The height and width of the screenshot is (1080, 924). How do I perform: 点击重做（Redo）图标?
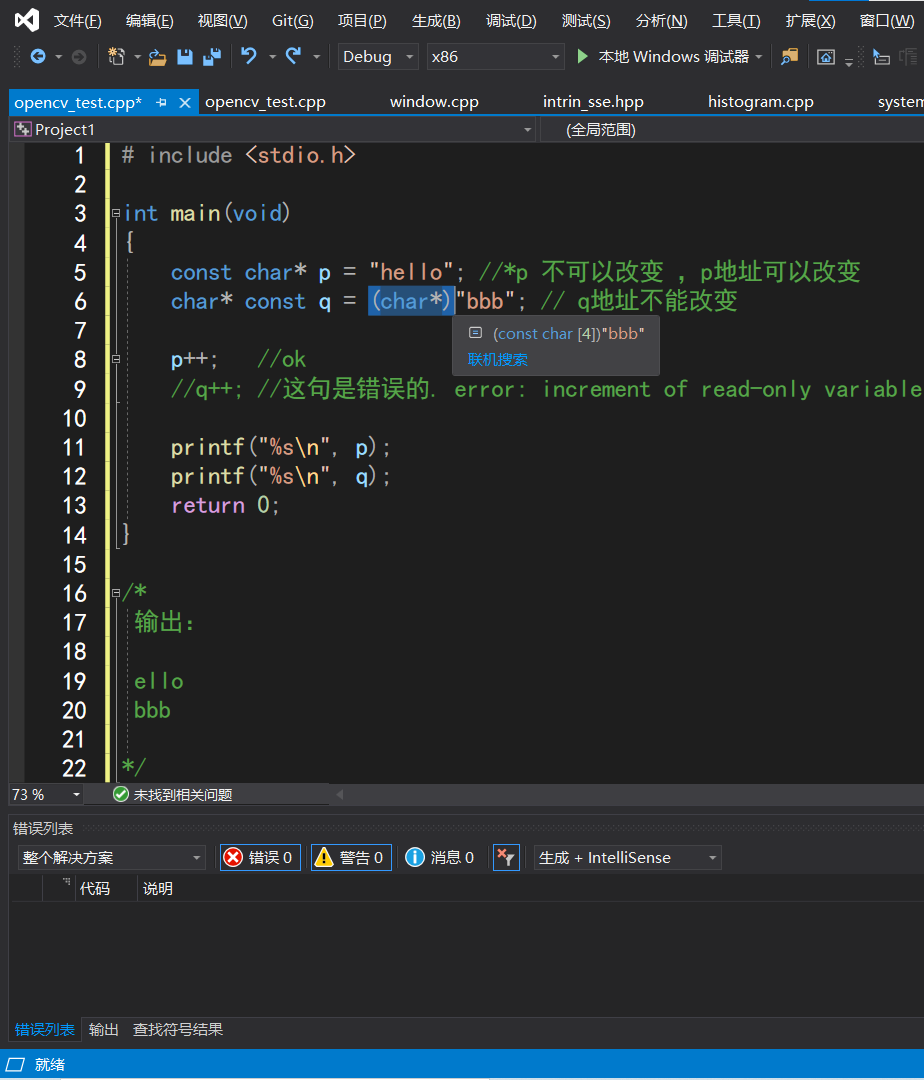click(x=293, y=57)
